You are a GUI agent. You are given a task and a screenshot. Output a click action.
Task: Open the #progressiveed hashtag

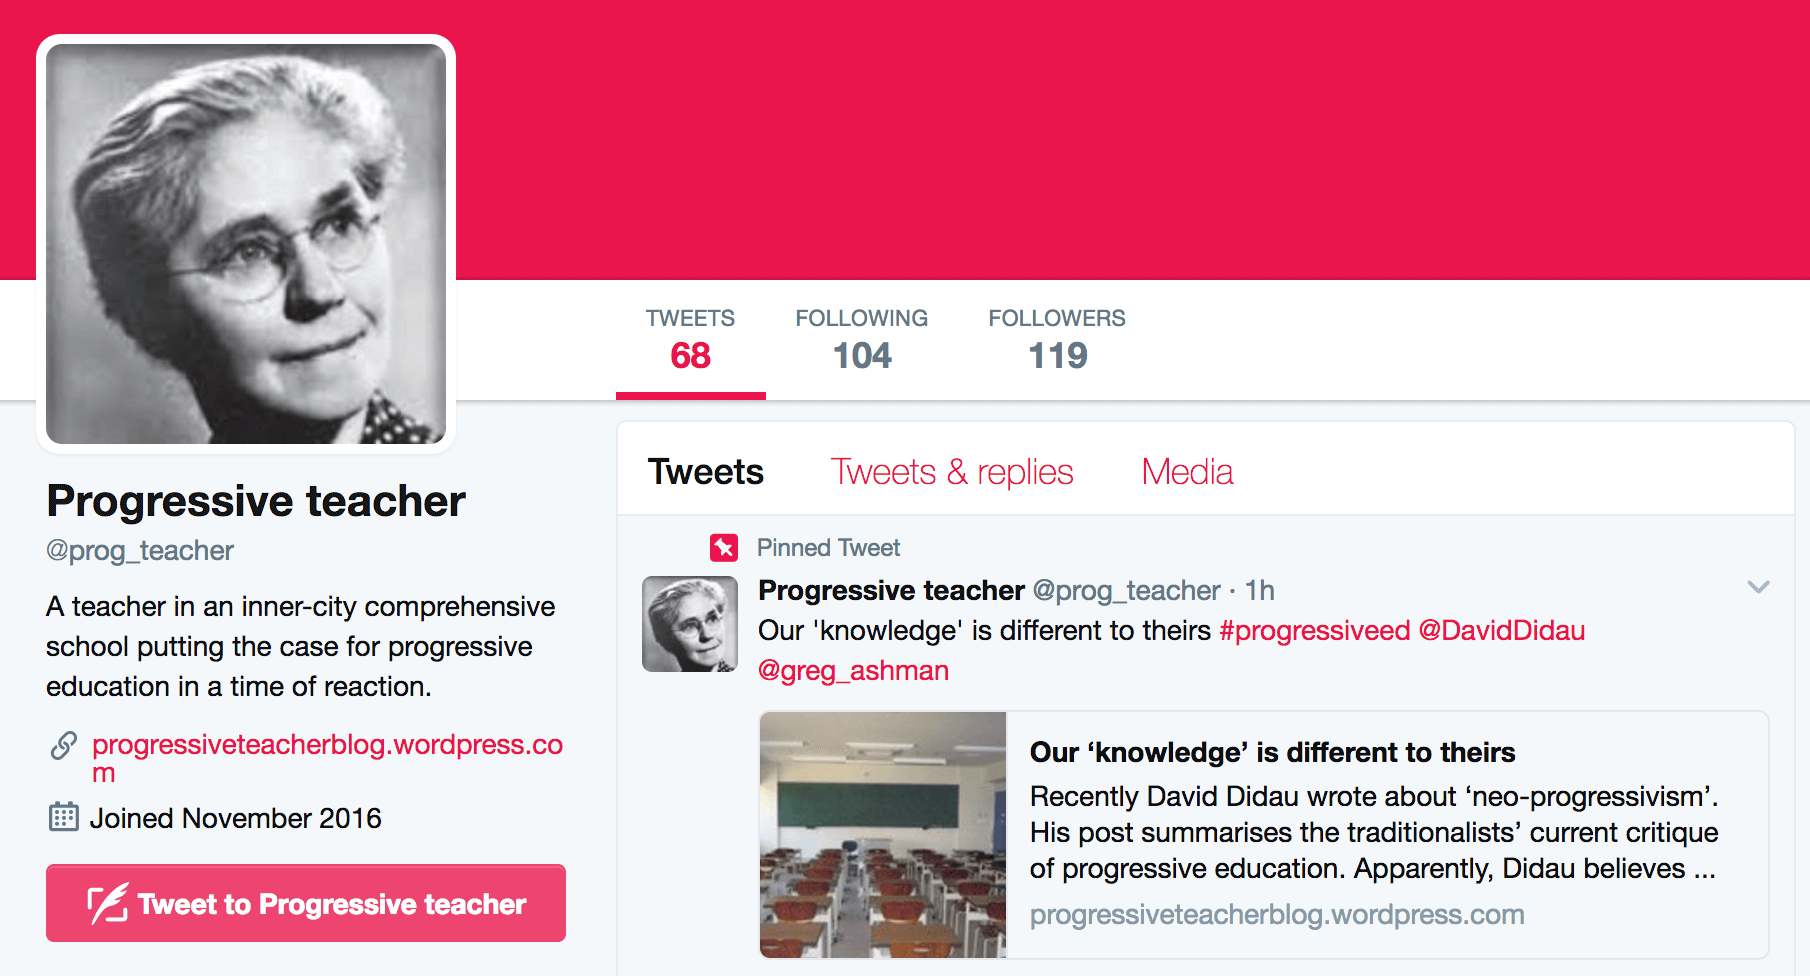[x=1315, y=631]
